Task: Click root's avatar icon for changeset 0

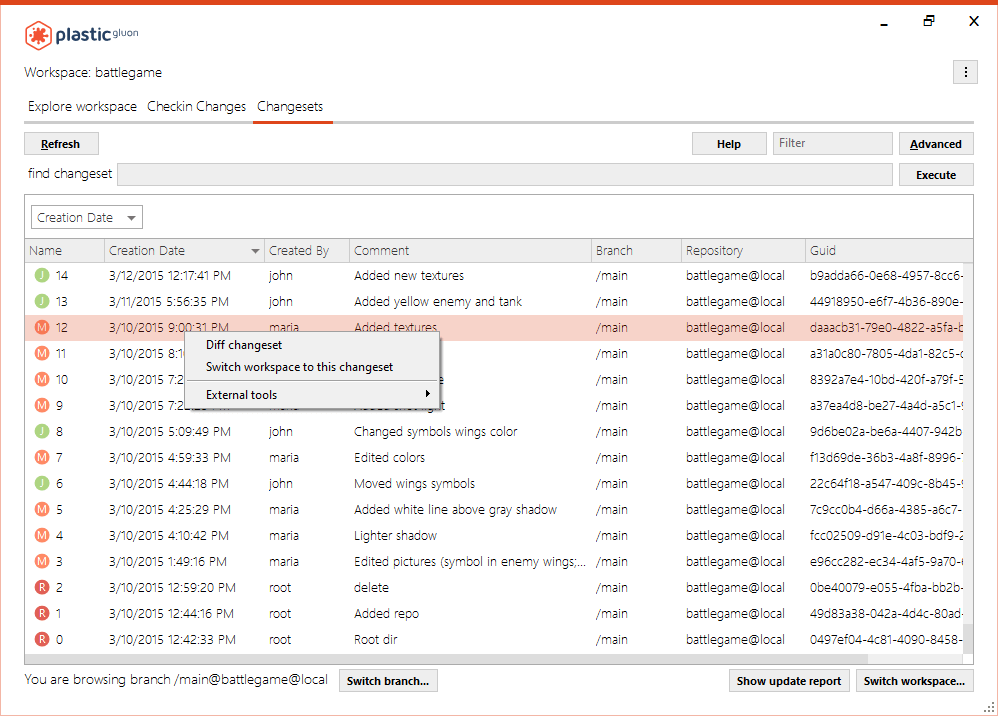Action: [42, 640]
